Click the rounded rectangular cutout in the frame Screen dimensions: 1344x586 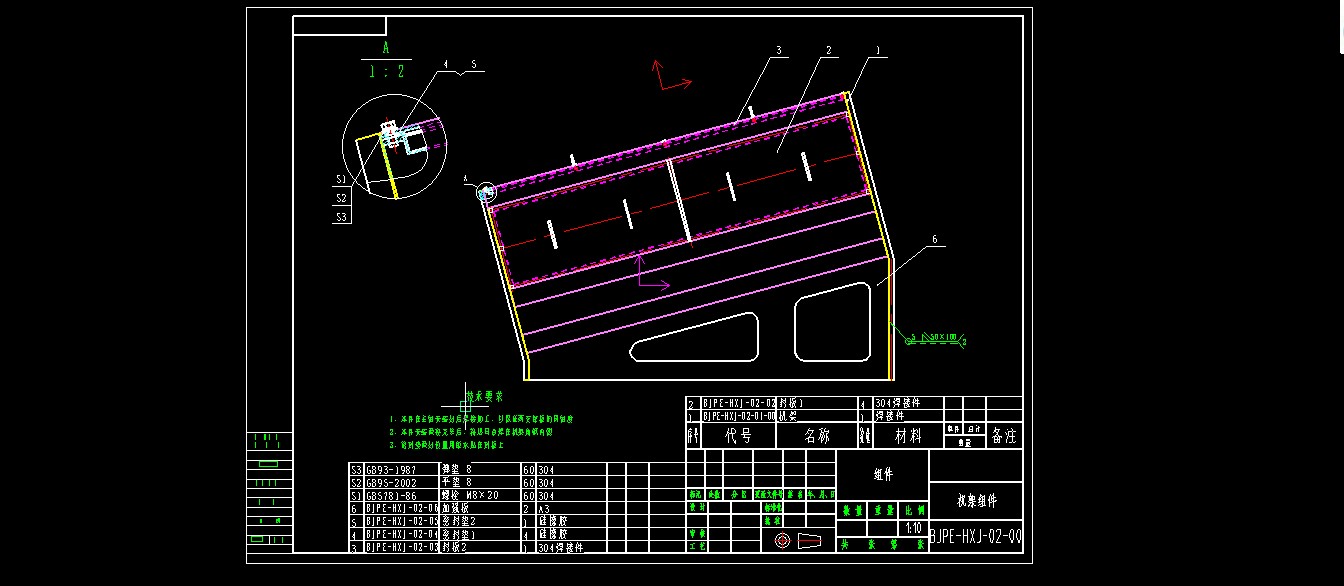[x=833, y=321]
